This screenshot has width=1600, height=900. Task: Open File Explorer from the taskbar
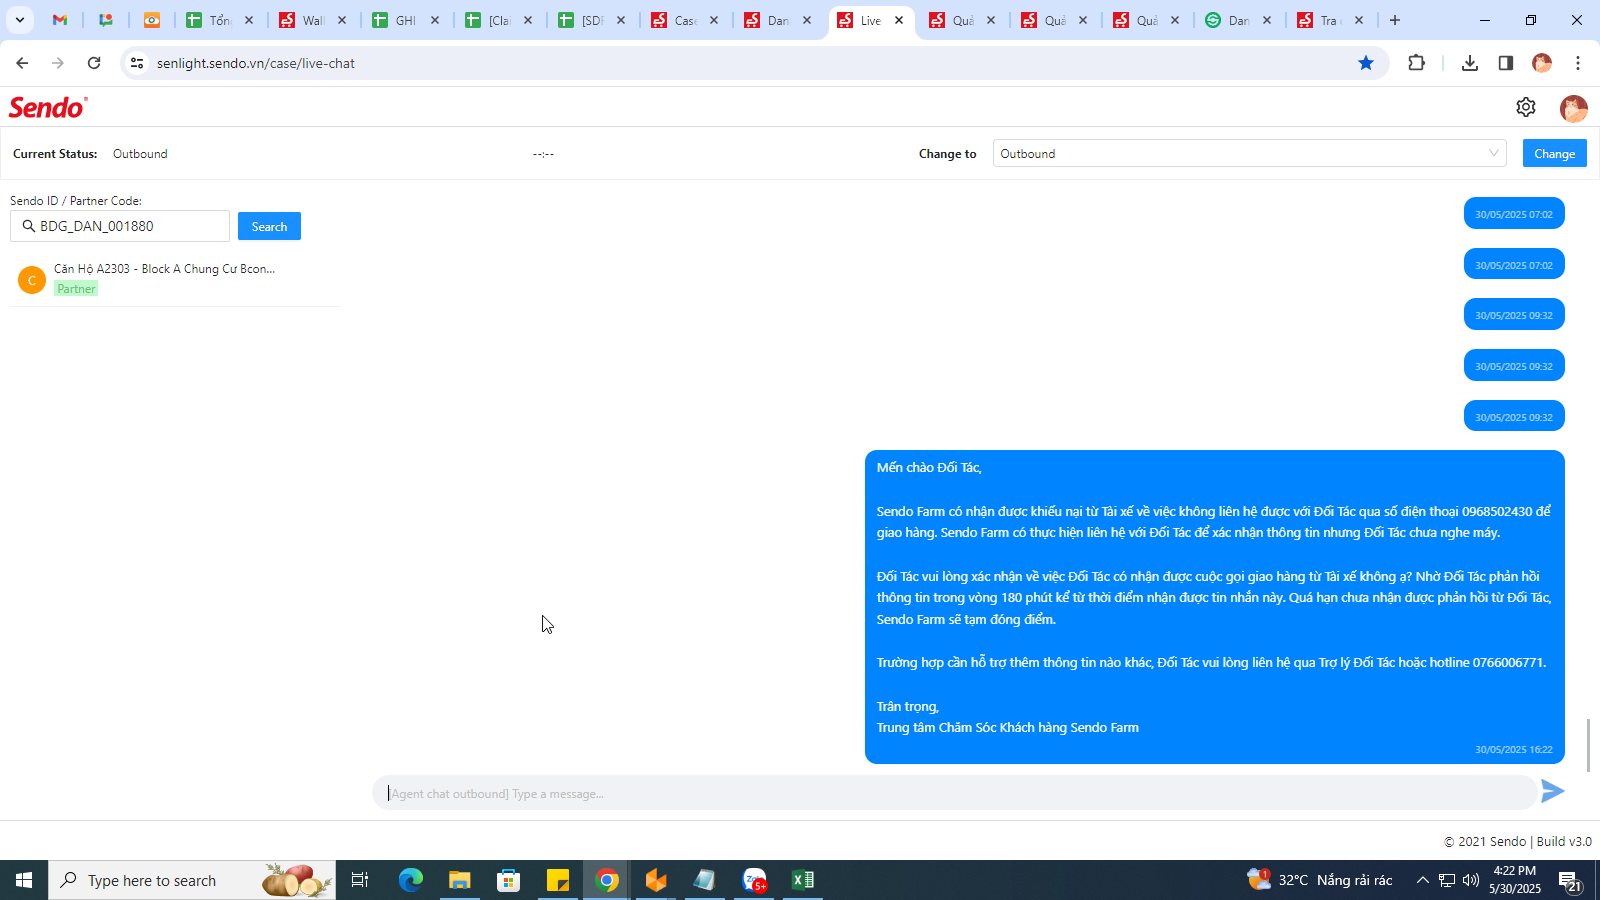[459, 880]
